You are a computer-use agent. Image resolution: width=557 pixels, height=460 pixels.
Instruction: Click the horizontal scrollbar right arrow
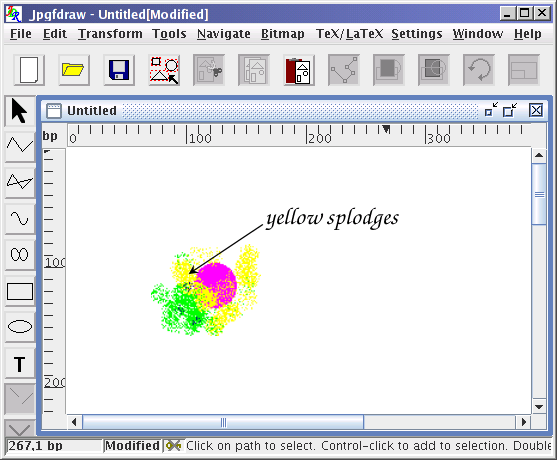pos(524,422)
